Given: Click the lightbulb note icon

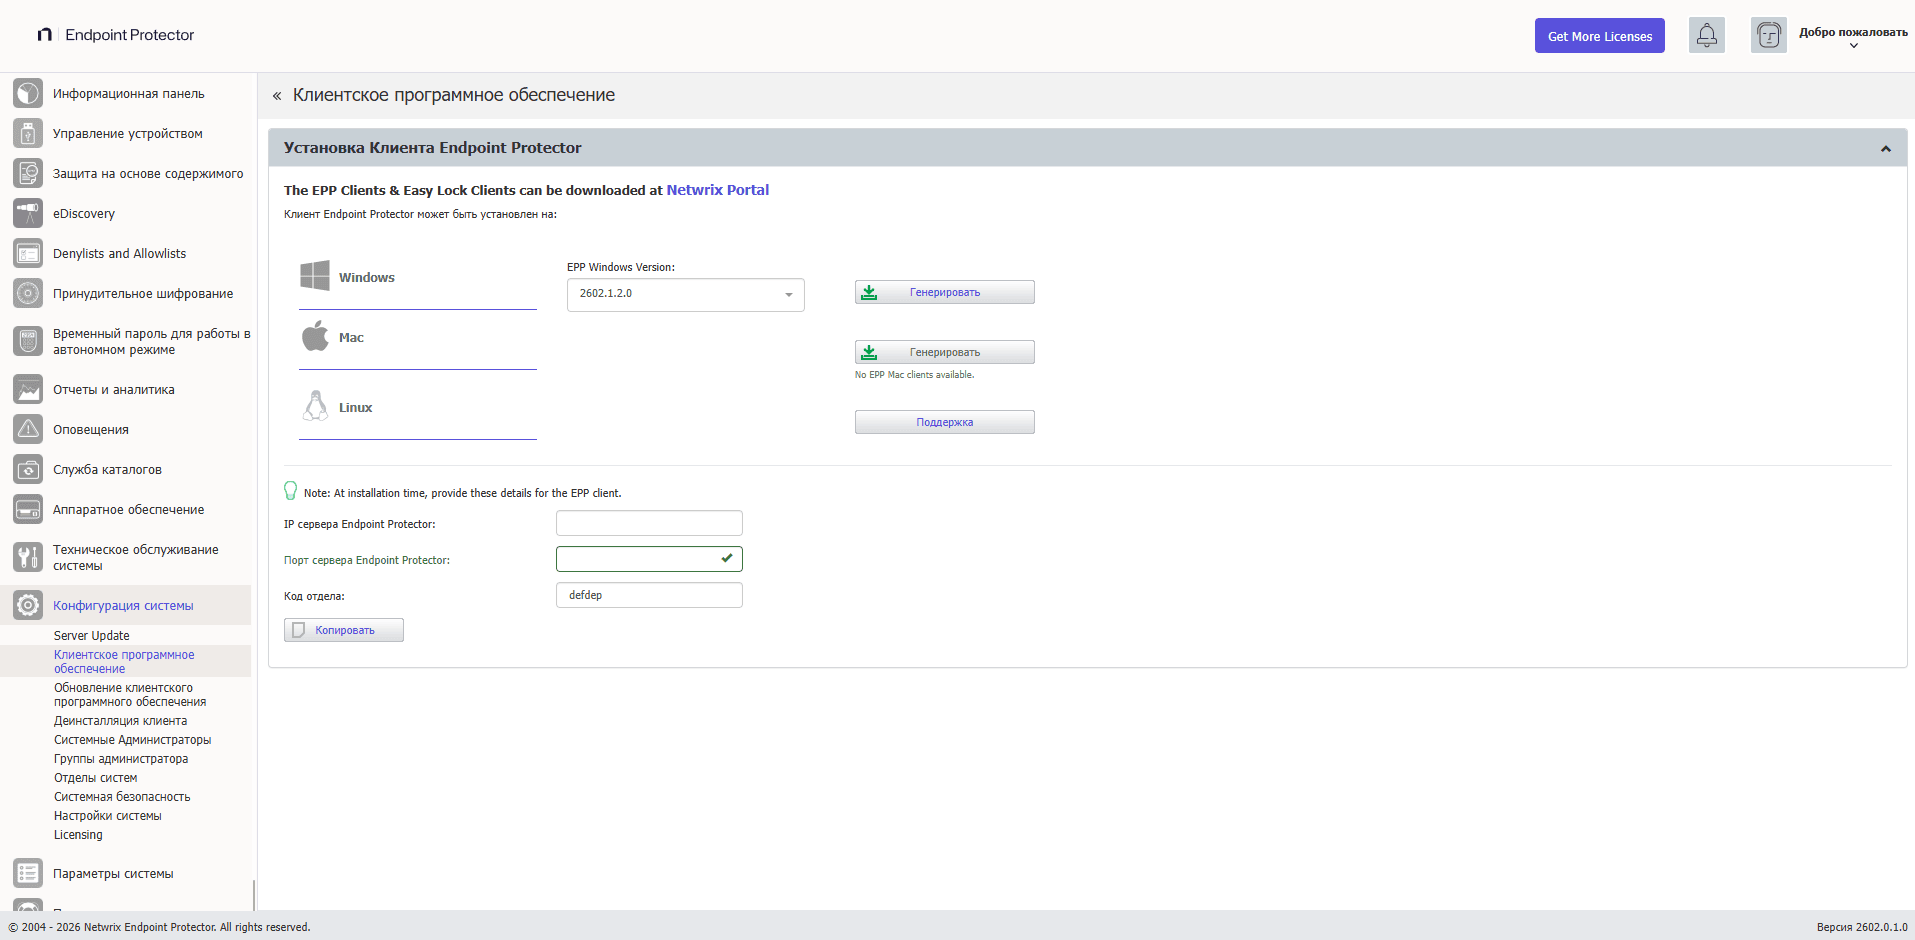Looking at the screenshot, I should coord(291,491).
